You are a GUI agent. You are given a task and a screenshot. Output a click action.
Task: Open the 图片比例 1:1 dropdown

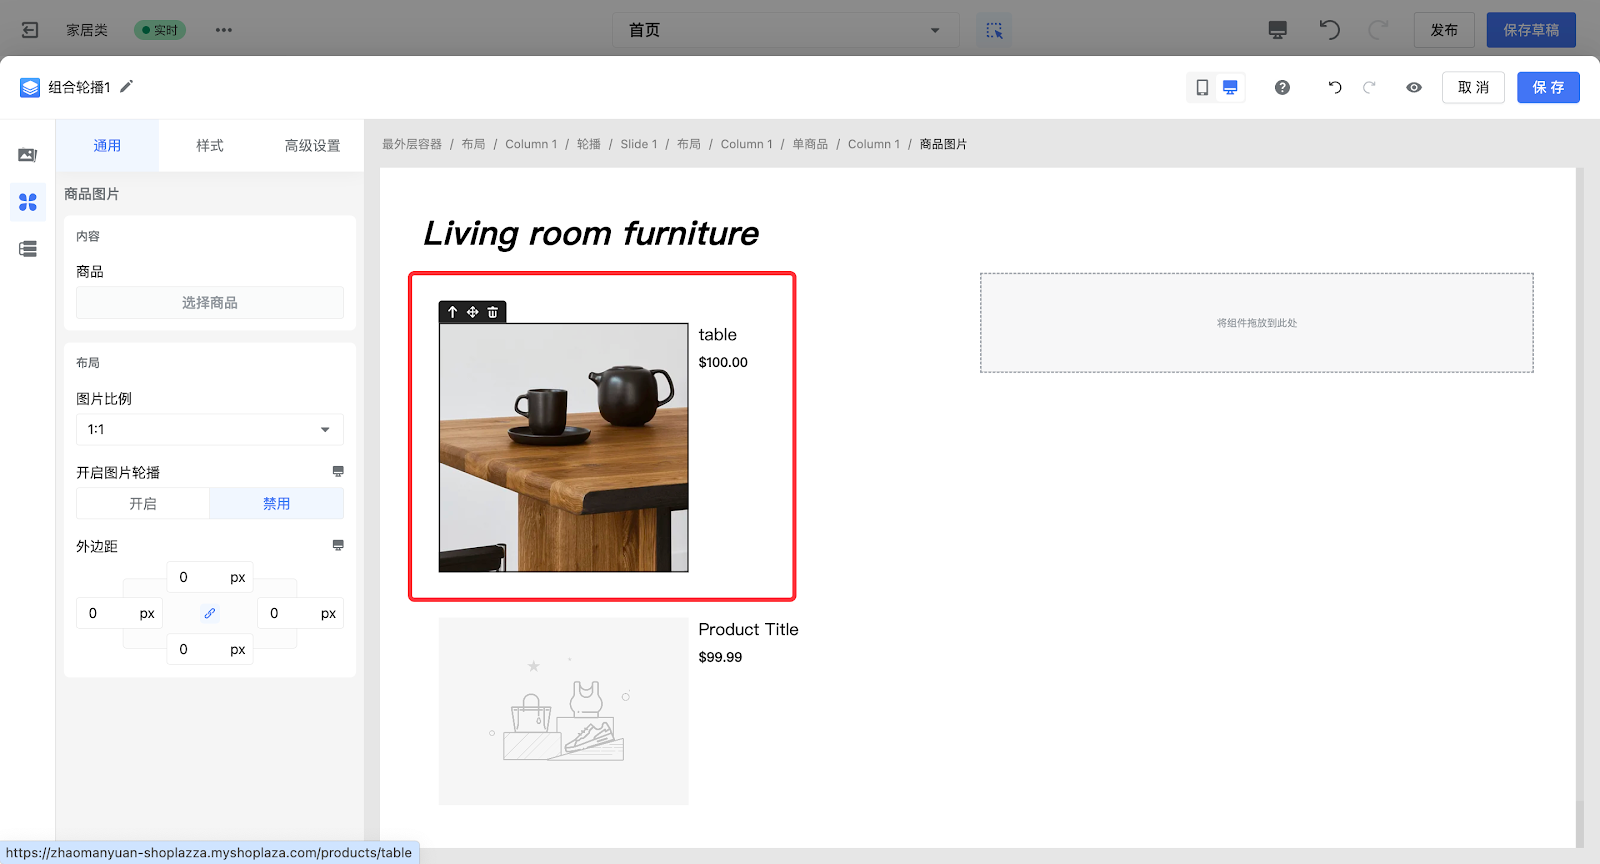pyautogui.click(x=210, y=429)
